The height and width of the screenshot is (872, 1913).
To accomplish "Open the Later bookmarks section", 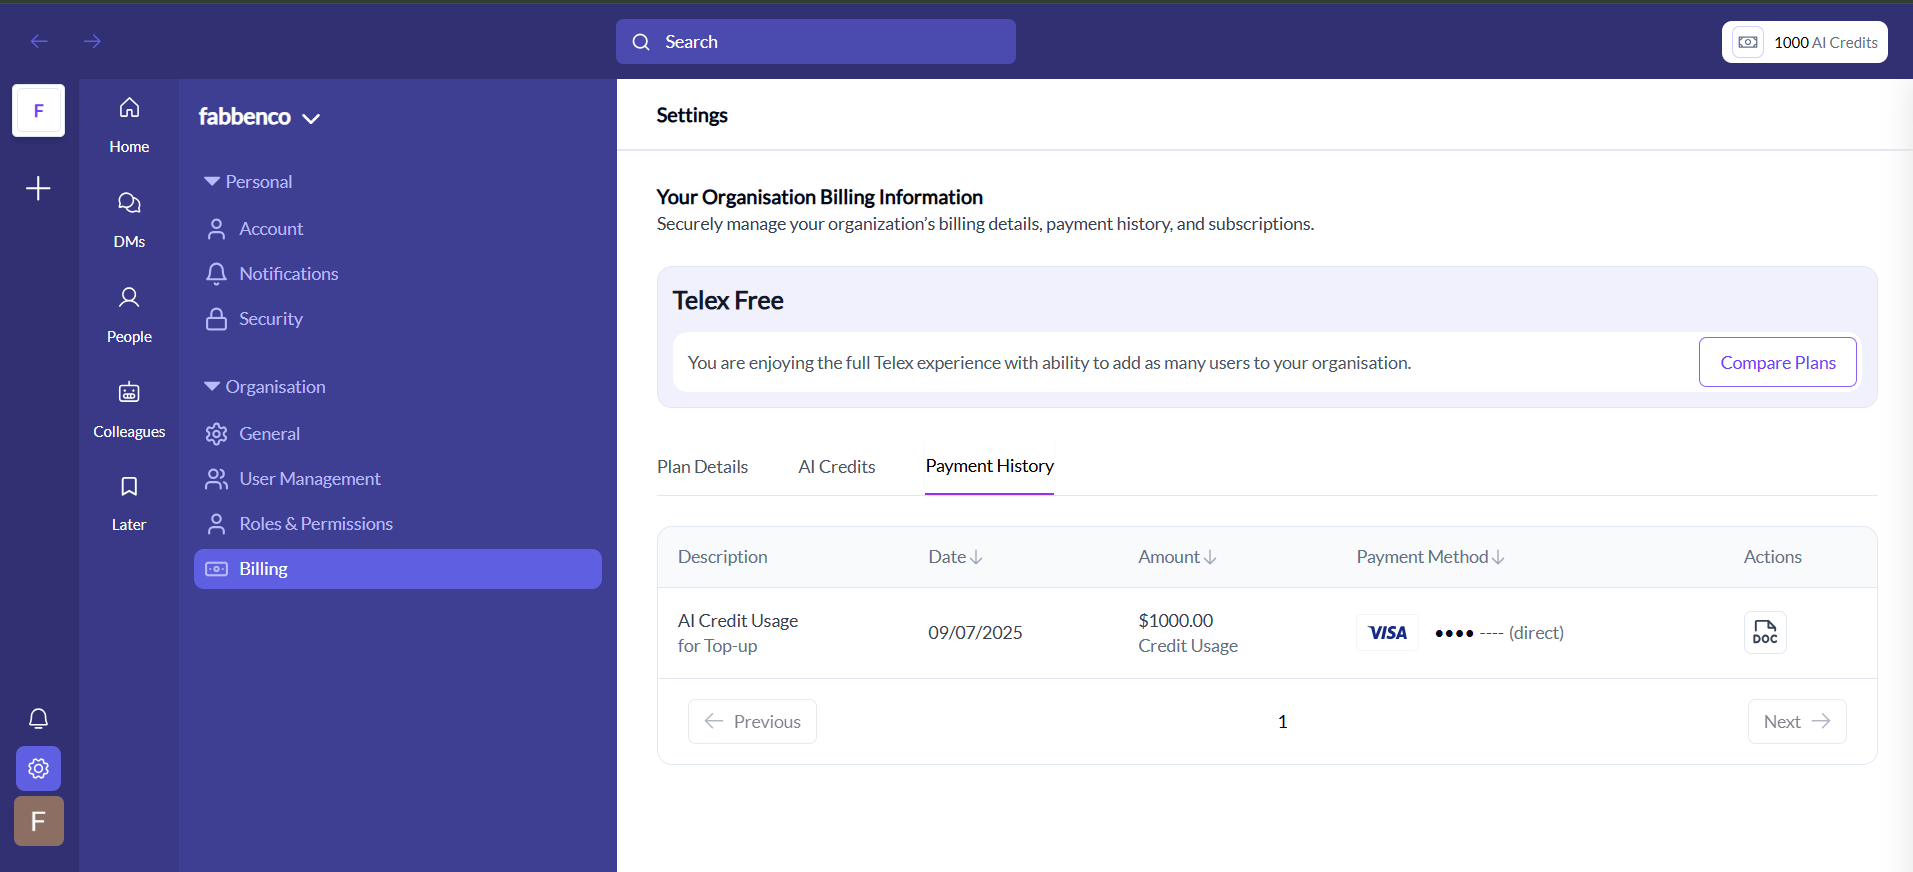I will (129, 503).
